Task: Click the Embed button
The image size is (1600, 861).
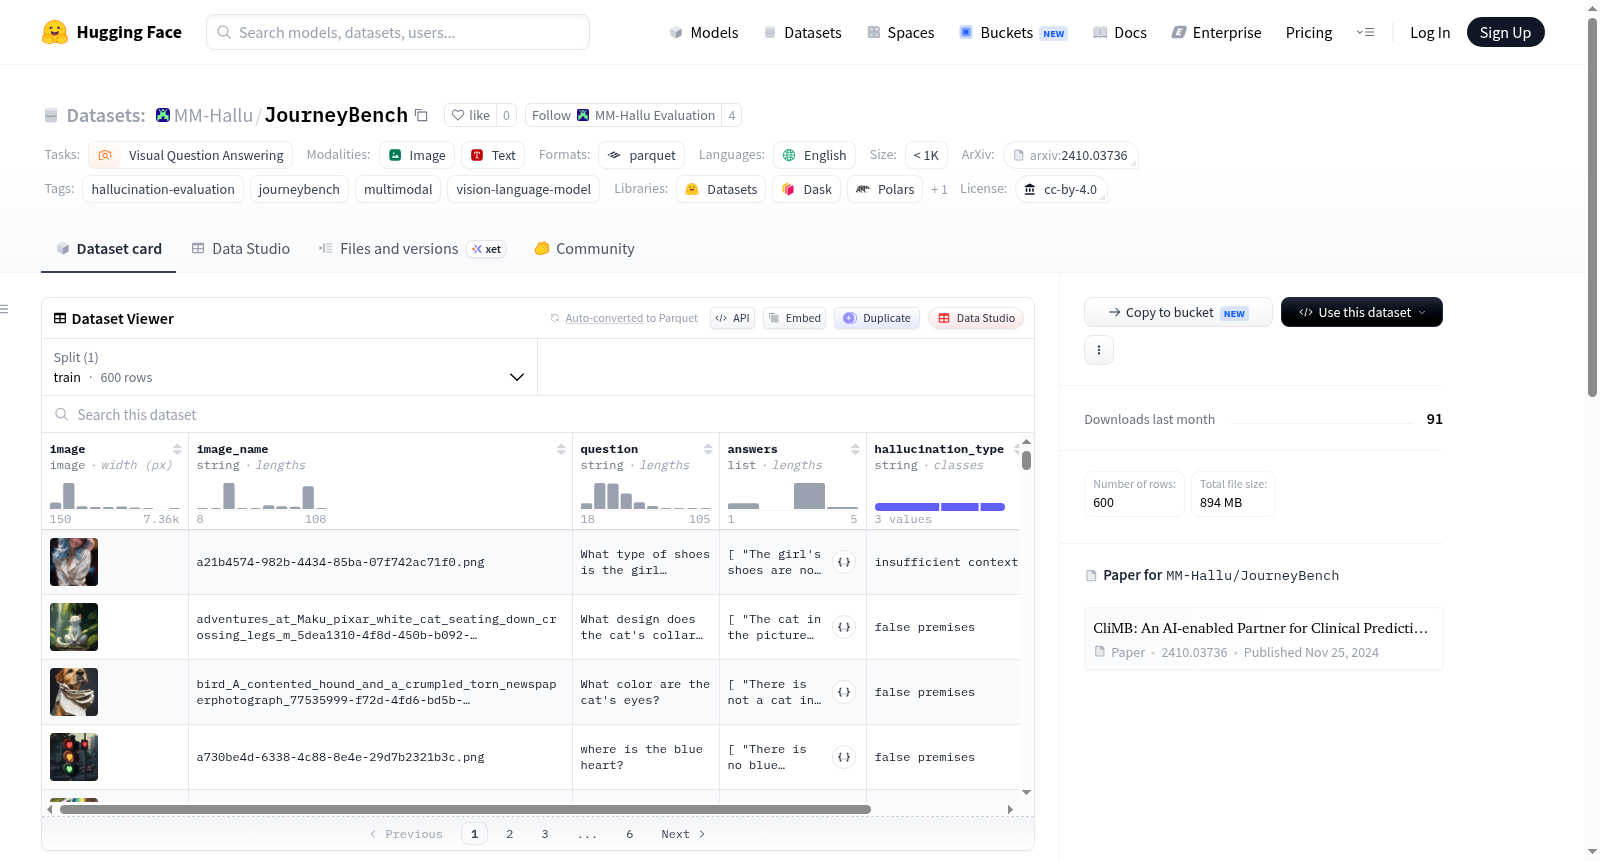Action: [794, 318]
